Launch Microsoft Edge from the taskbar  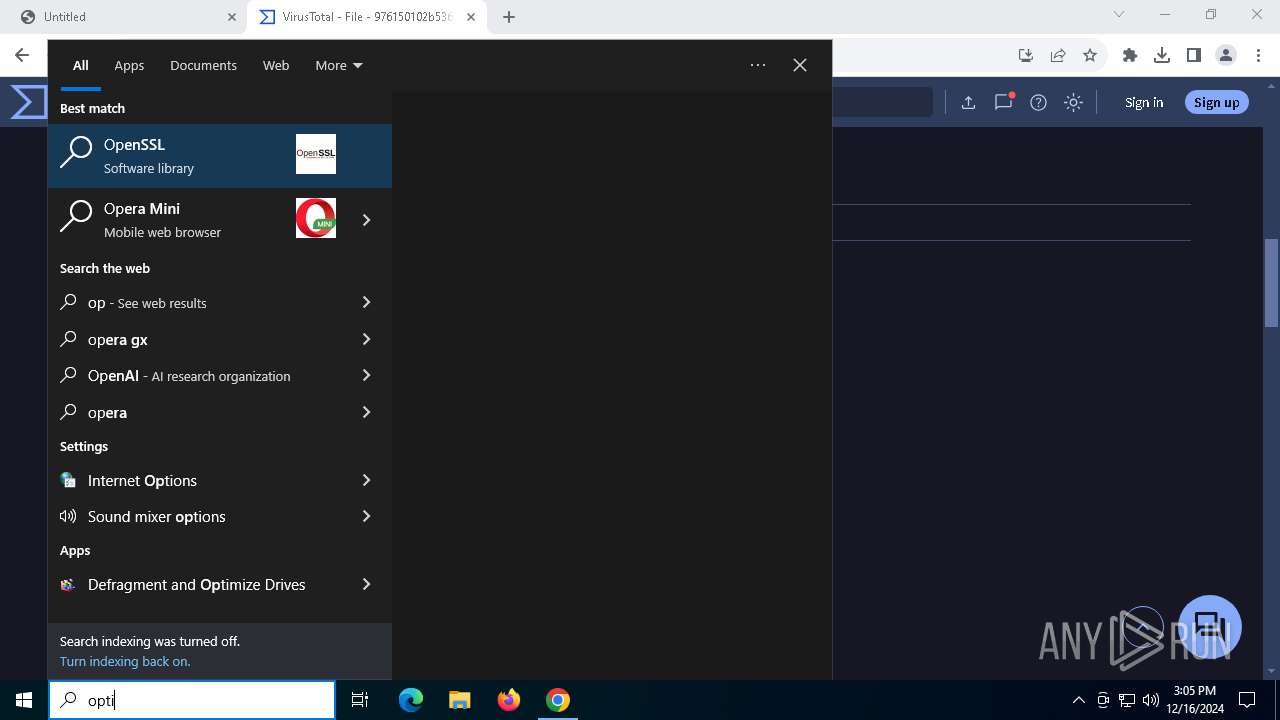pos(411,700)
